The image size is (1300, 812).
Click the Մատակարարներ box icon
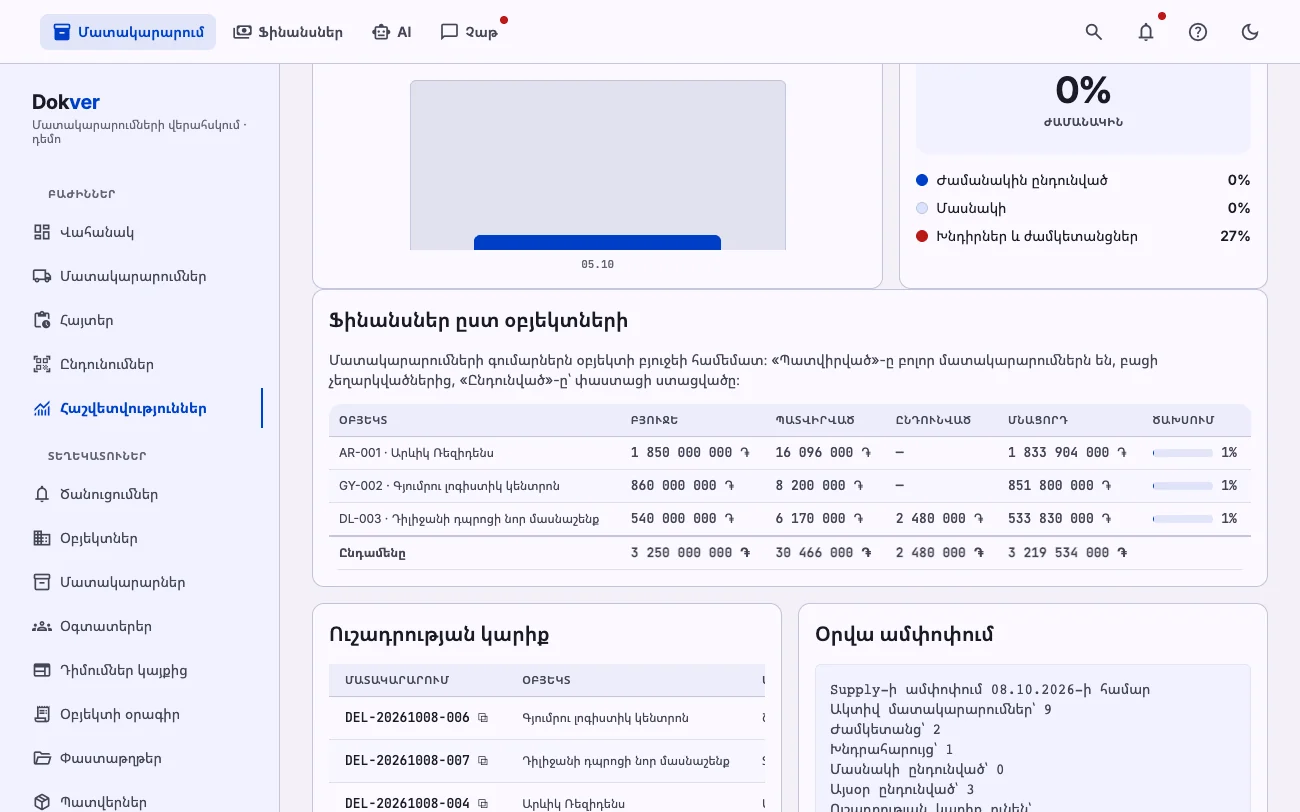coord(41,582)
